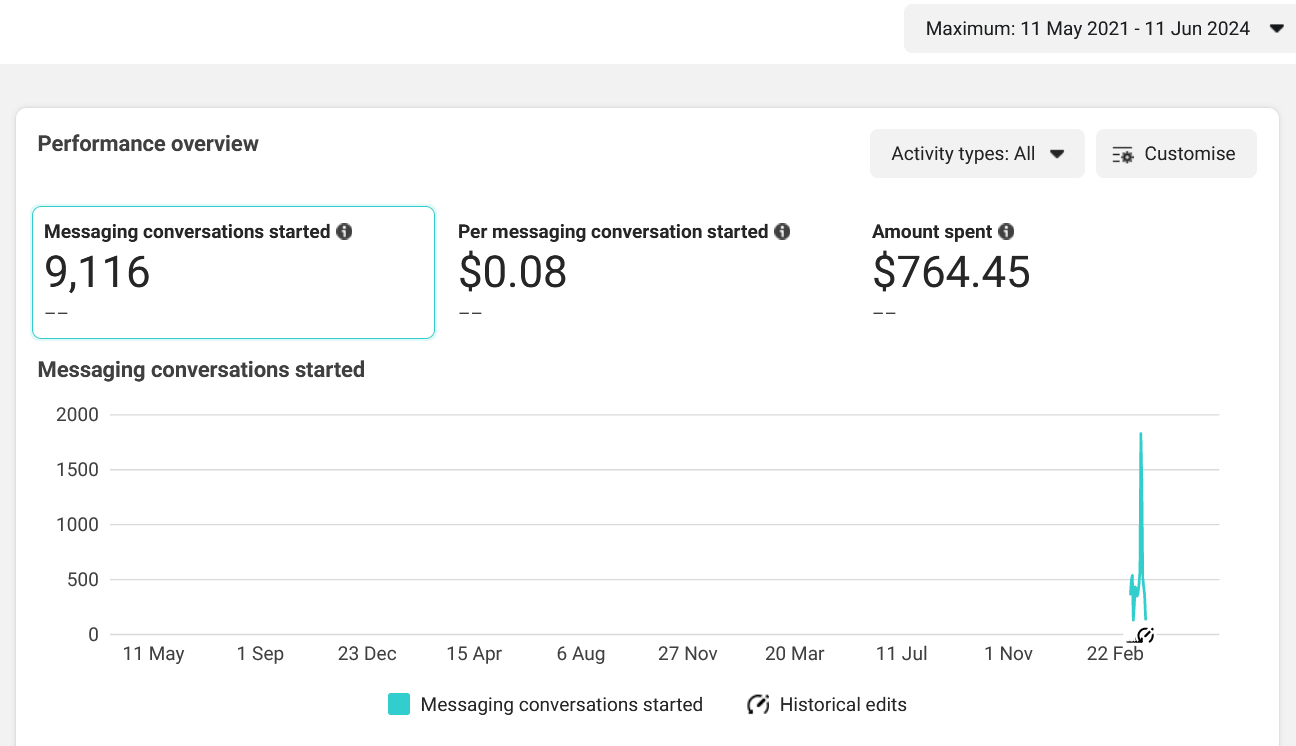
Task: Toggle Messaging conversations started legend label
Action: click(x=561, y=705)
